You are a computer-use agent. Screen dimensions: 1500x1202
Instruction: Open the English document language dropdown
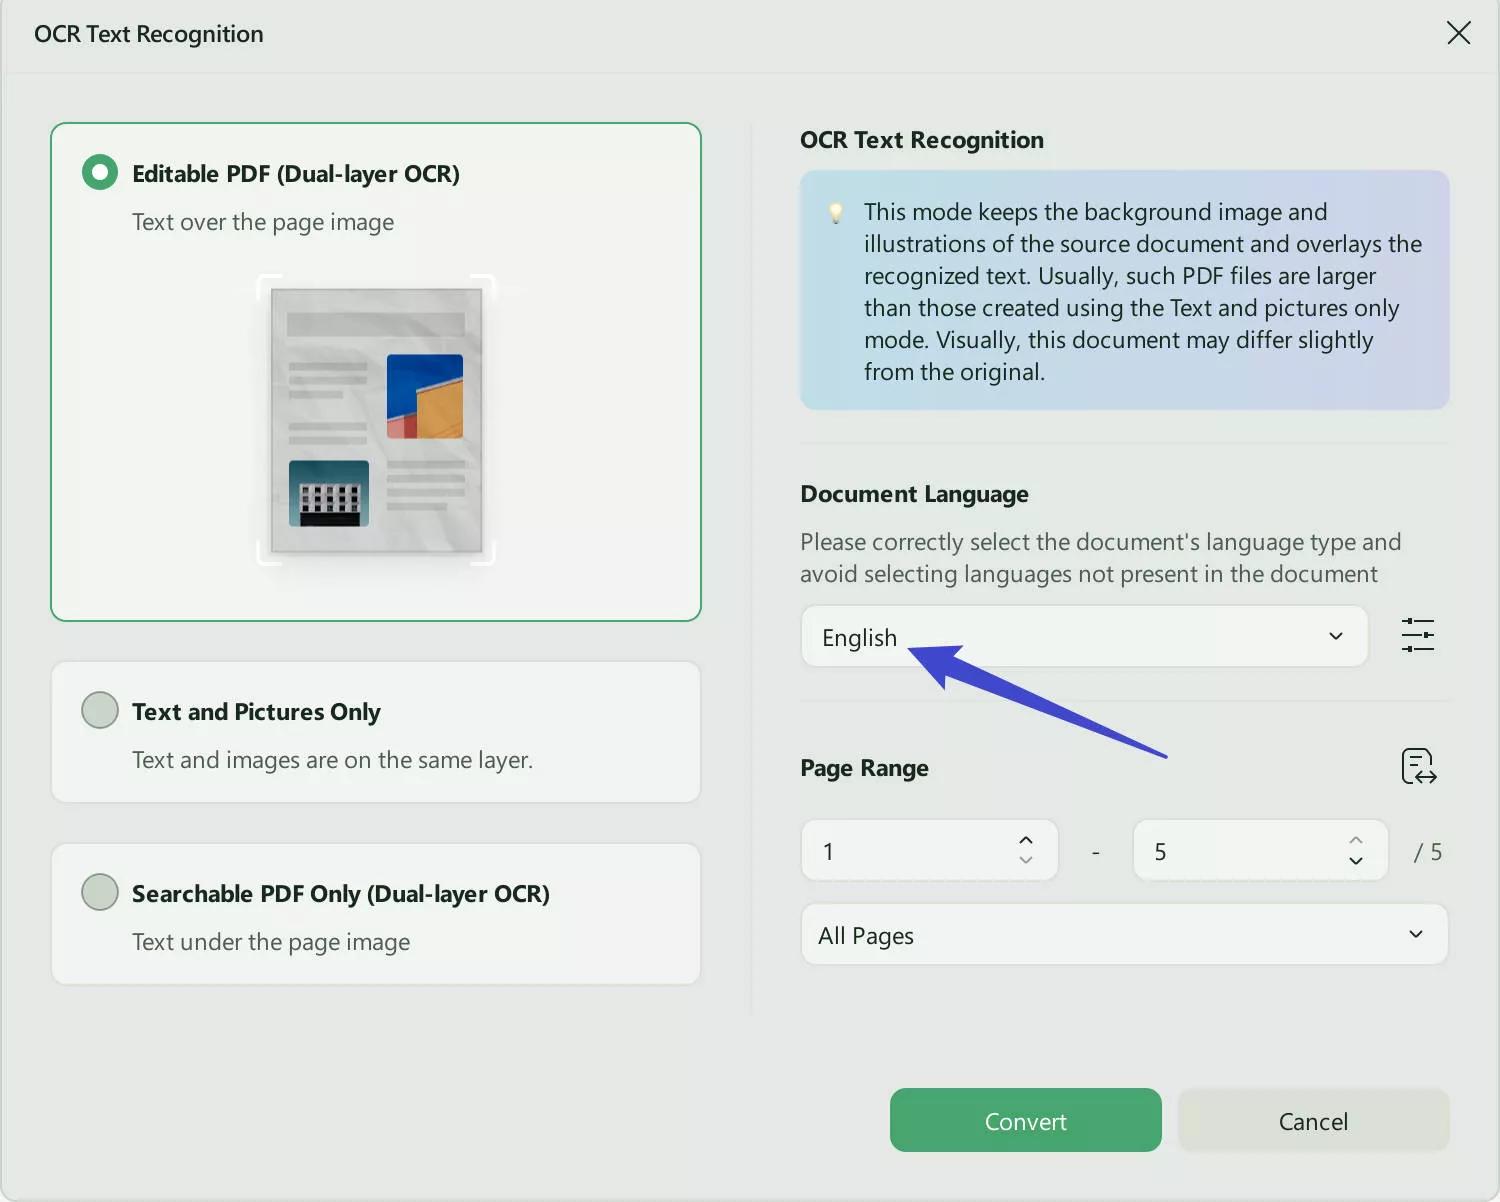[1083, 637]
